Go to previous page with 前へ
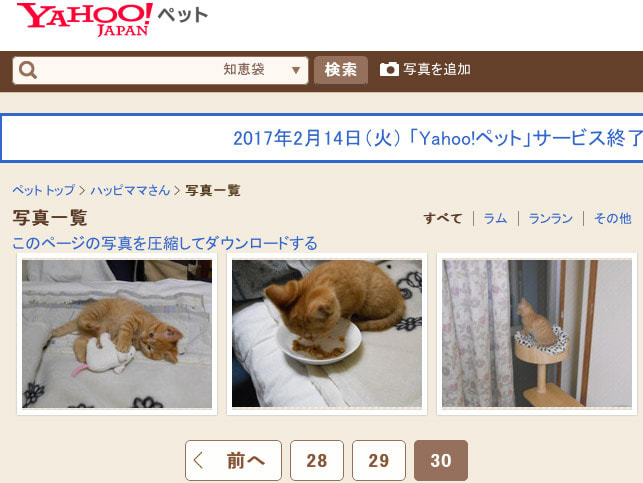The image size is (643, 483). click(233, 460)
